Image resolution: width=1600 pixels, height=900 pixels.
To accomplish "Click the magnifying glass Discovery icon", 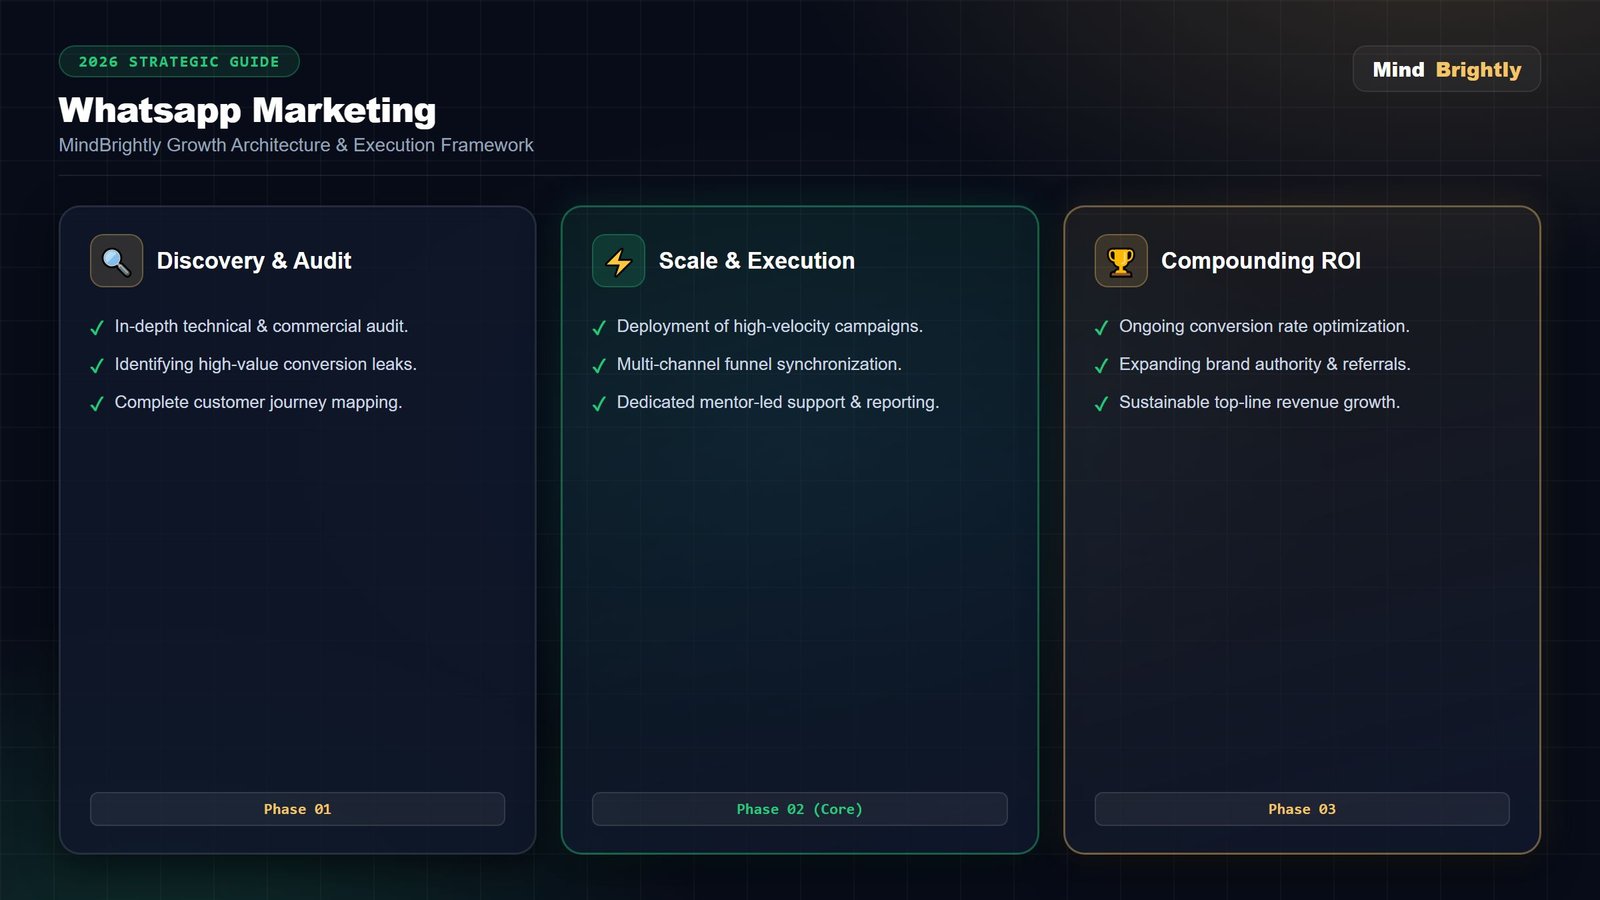I will click(x=116, y=261).
